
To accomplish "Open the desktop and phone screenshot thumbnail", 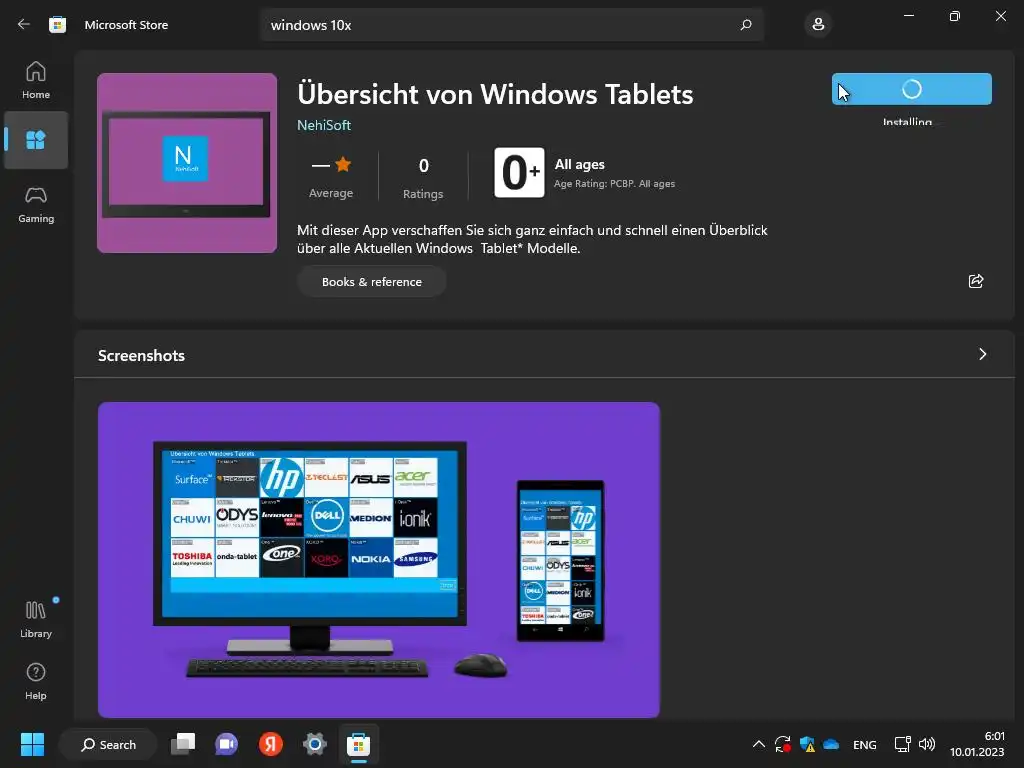I will [379, 560].
